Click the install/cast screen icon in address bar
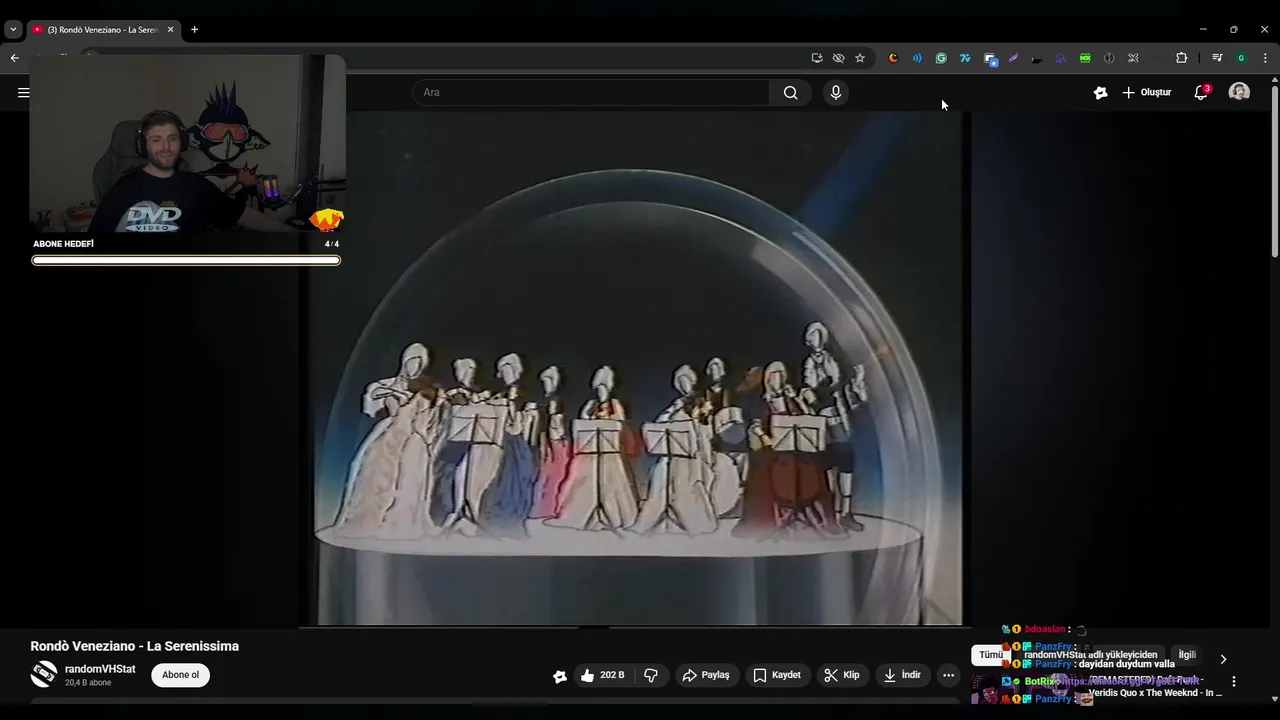Screen dimensions: 1280x720 (x=817, y=58)
